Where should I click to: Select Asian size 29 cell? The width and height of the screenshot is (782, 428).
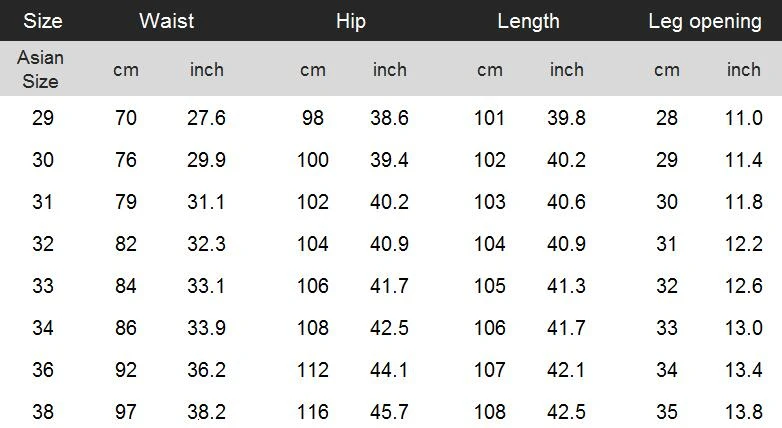point(43,118)
